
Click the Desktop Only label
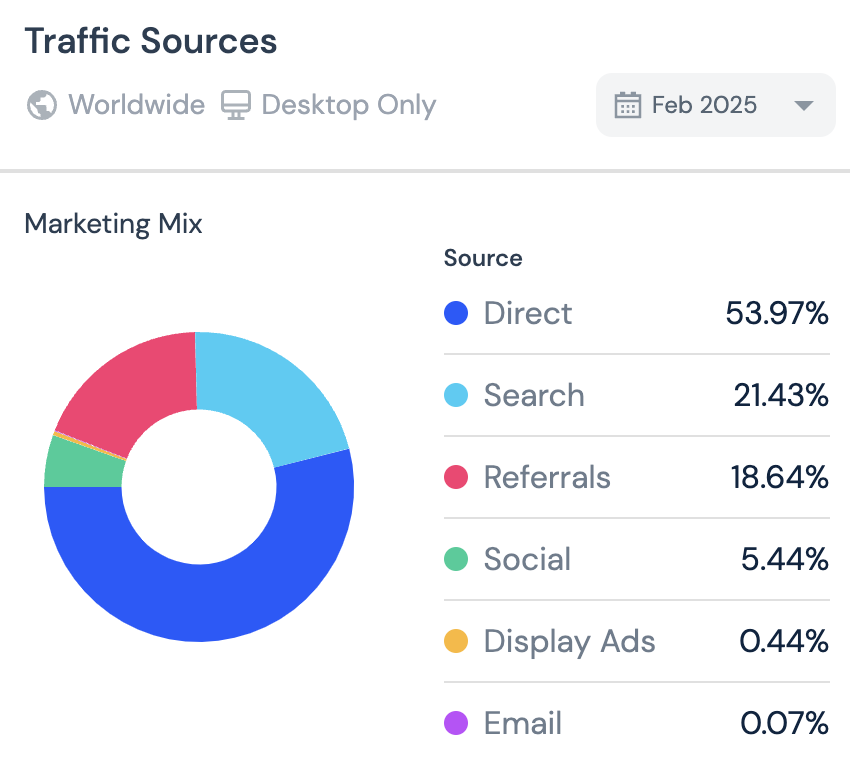pyautogui.click(x=349, y=105)
